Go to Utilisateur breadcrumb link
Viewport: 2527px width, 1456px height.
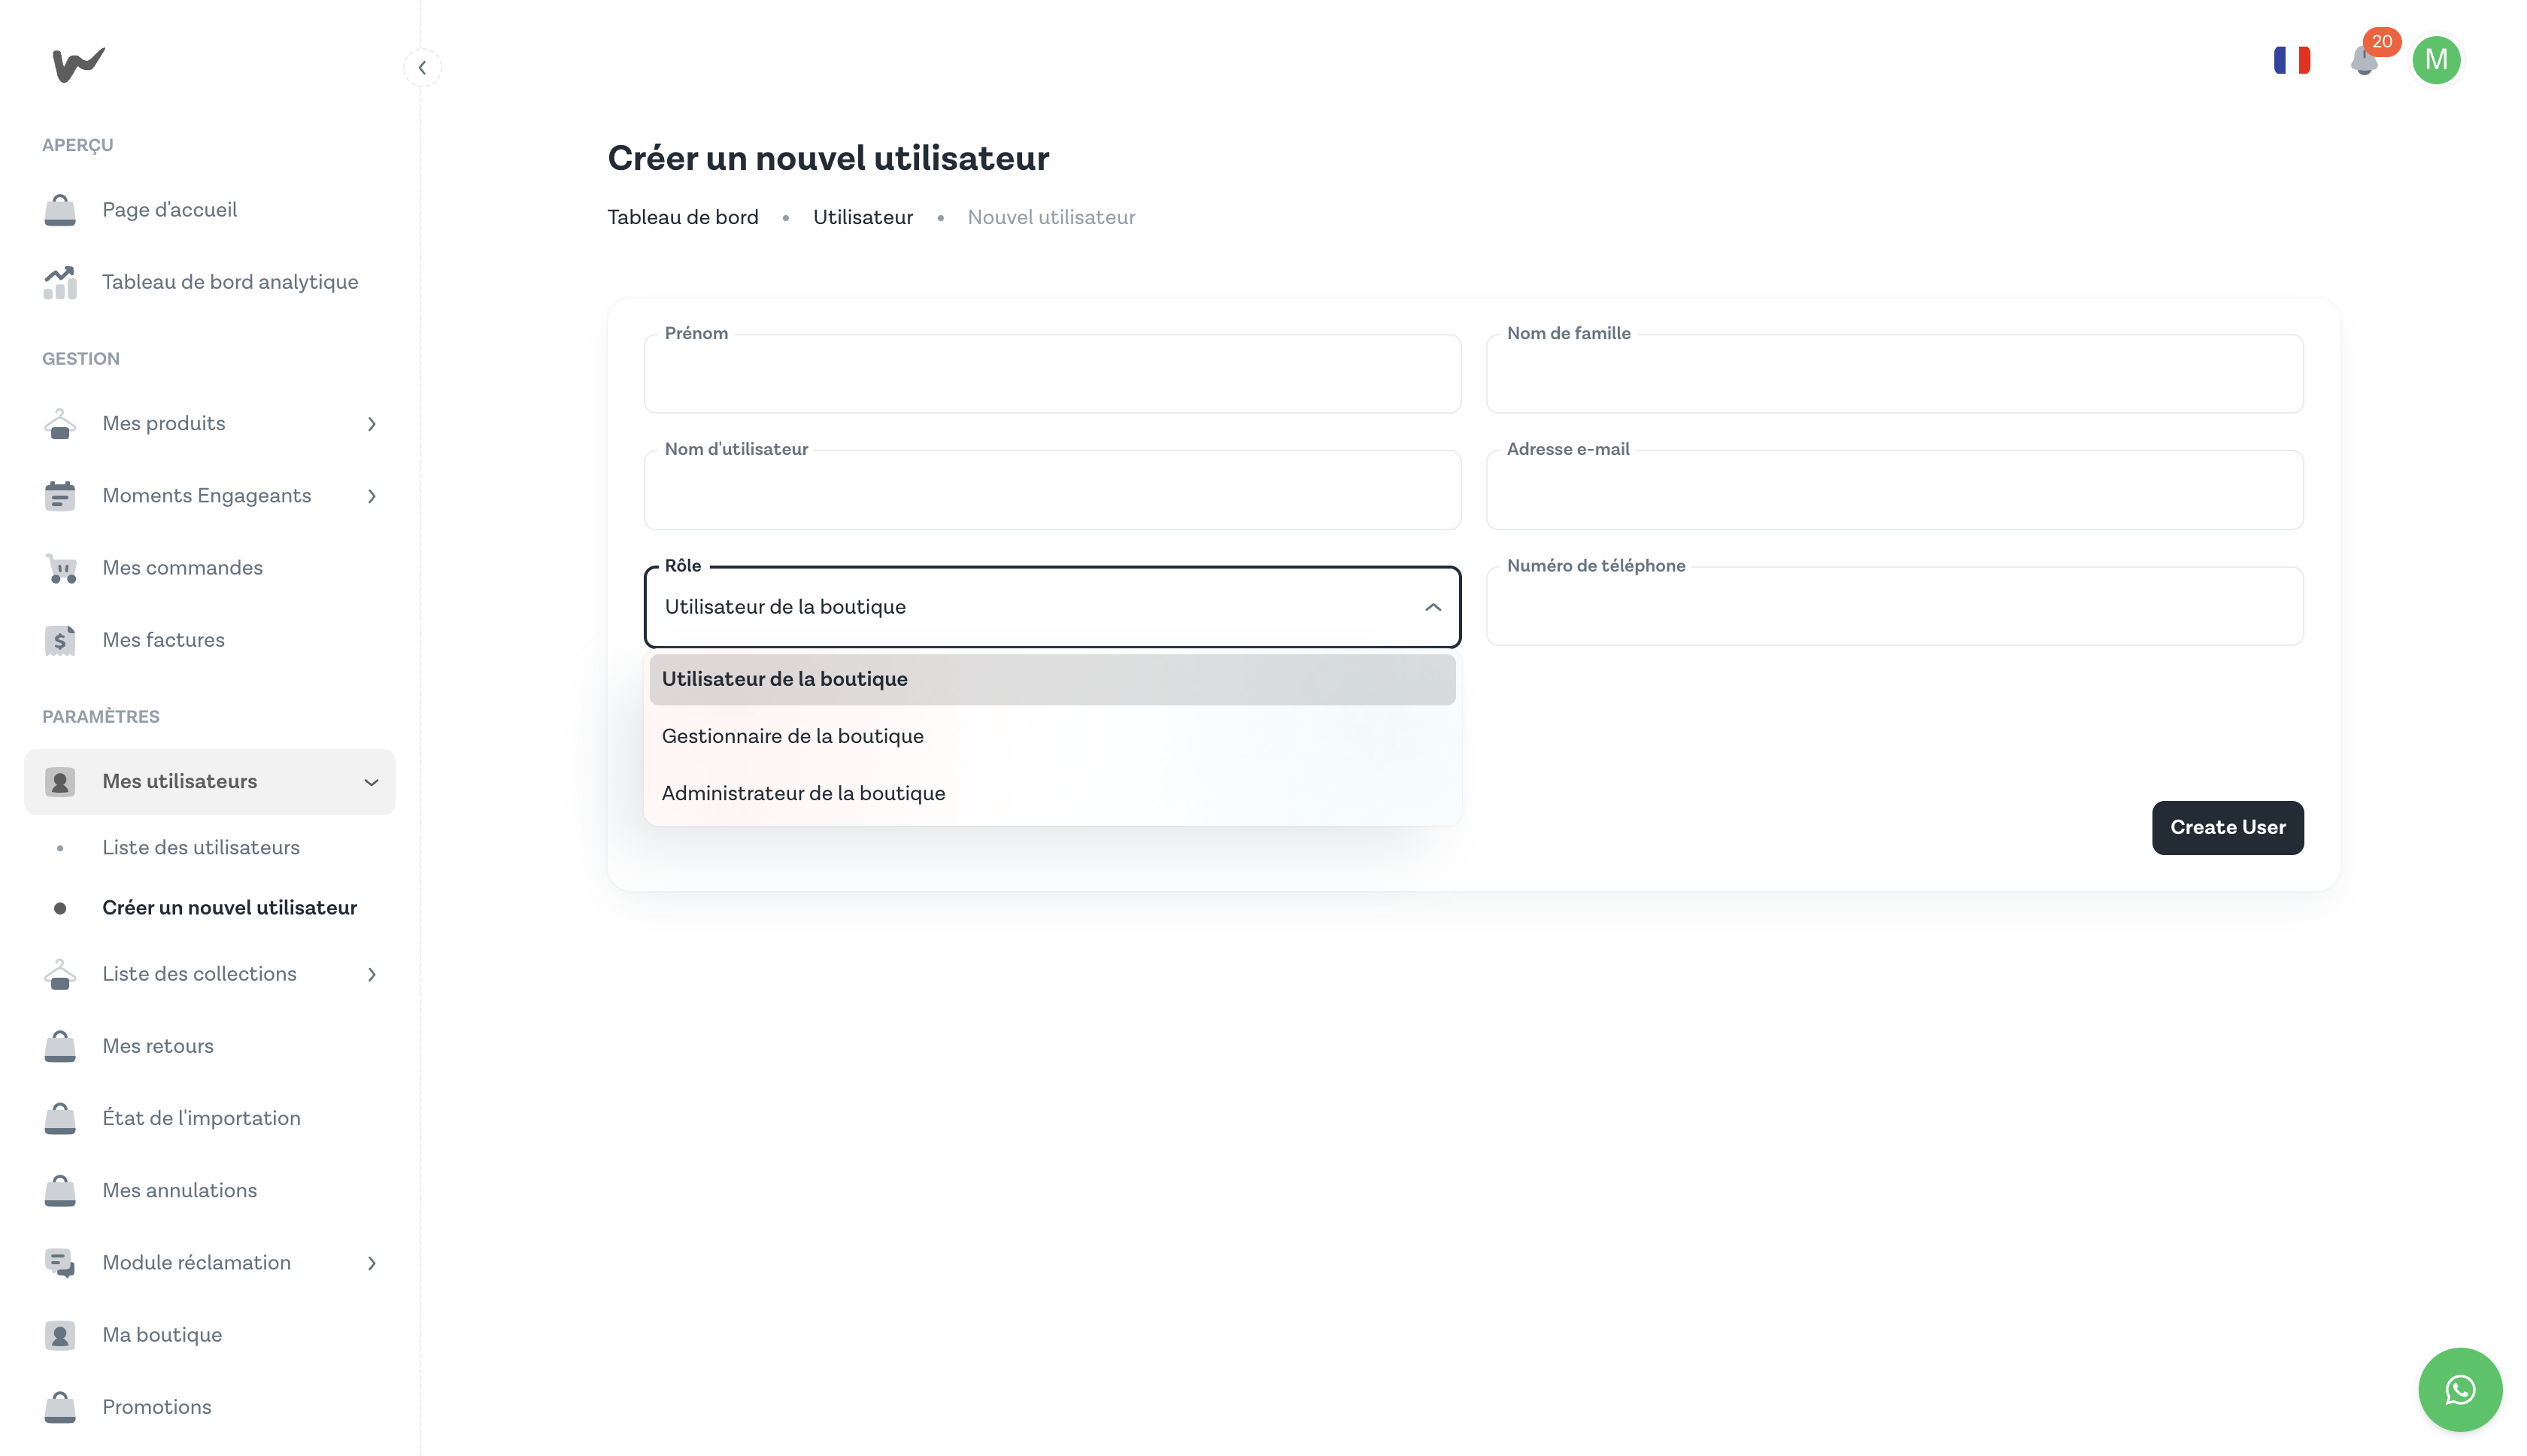tap(862, 217)
